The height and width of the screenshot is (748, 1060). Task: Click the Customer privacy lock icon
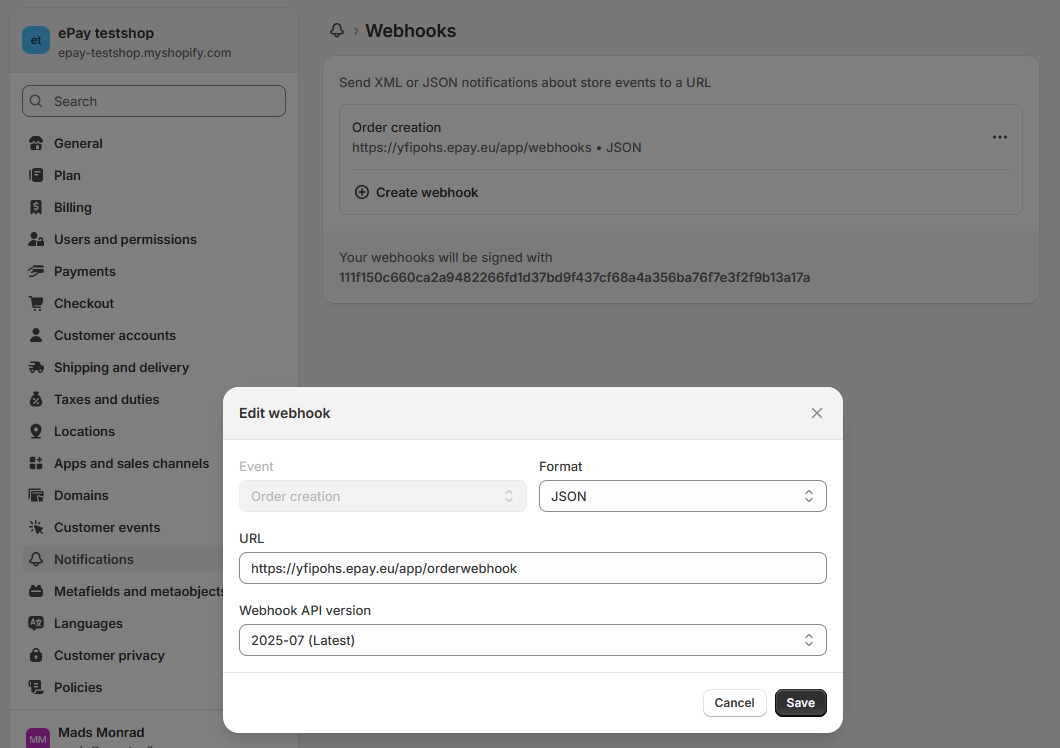[x=37, y=655]
